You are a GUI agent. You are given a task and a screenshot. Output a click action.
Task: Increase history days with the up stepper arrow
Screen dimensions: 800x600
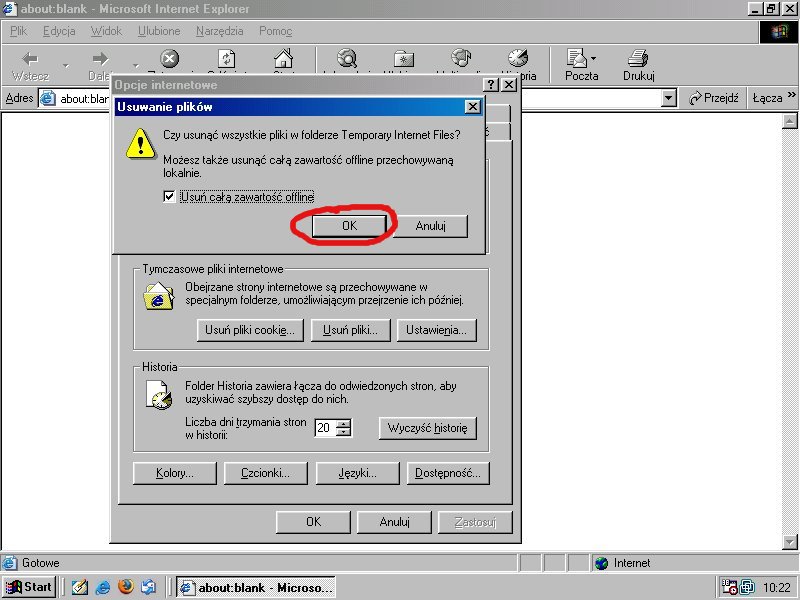click(x=344, y=423)
